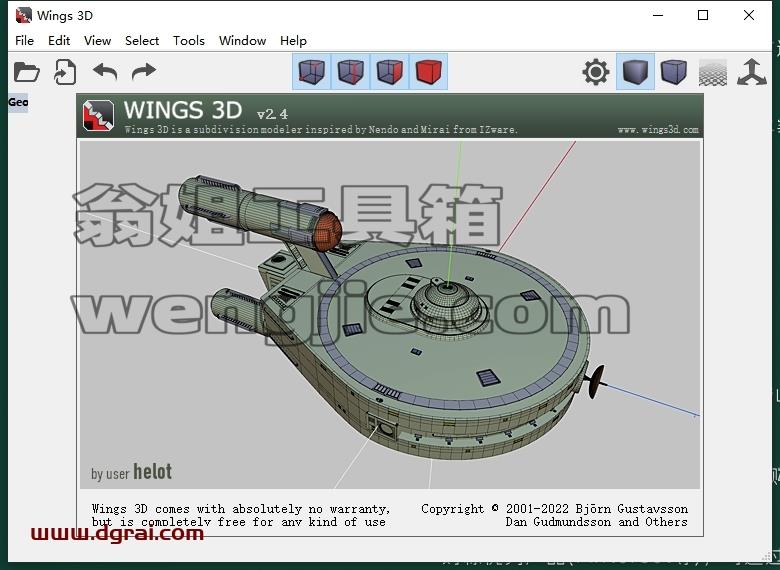Open the View menu
This screenshot has height=570, width=780.
coord(97,41)
